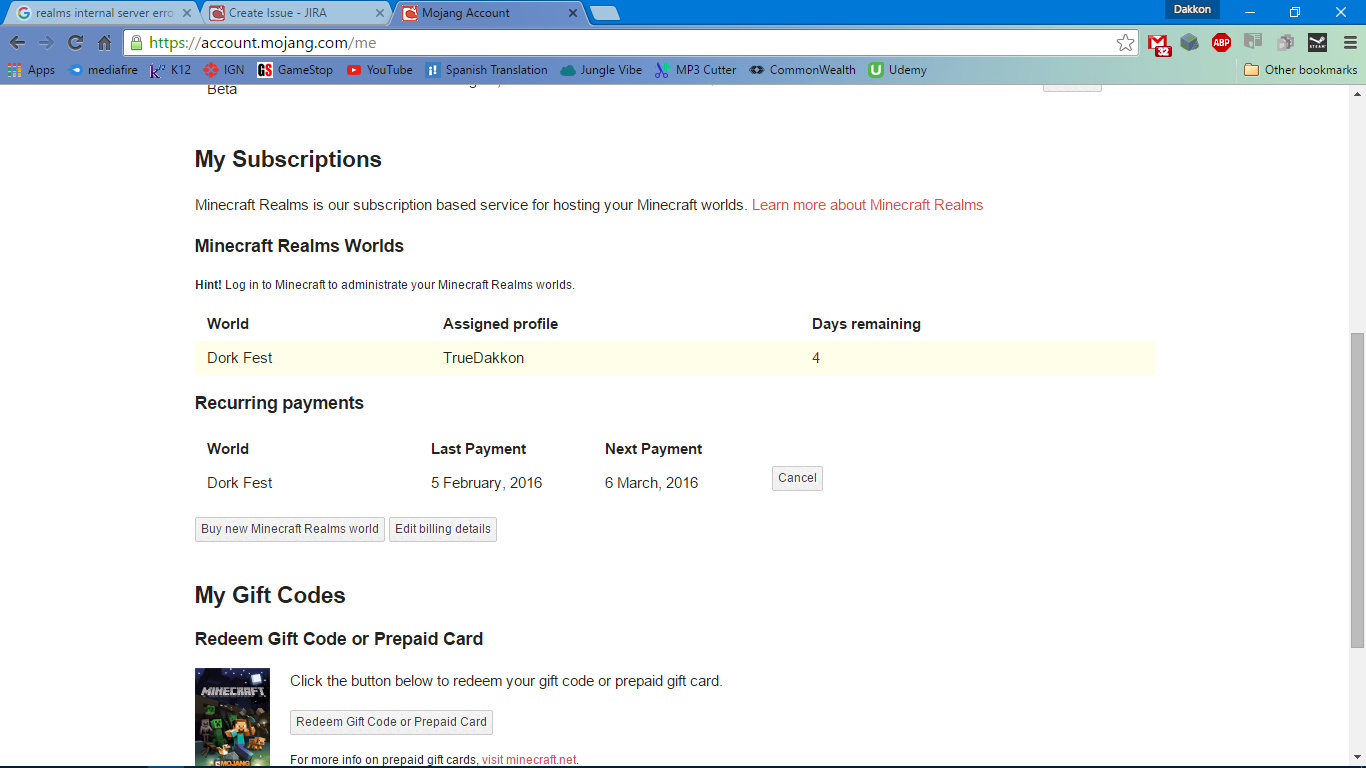The image size is (1366, 768).
Task: Select Dork Fest in the Recurring payments table
Action: point(240,483)
